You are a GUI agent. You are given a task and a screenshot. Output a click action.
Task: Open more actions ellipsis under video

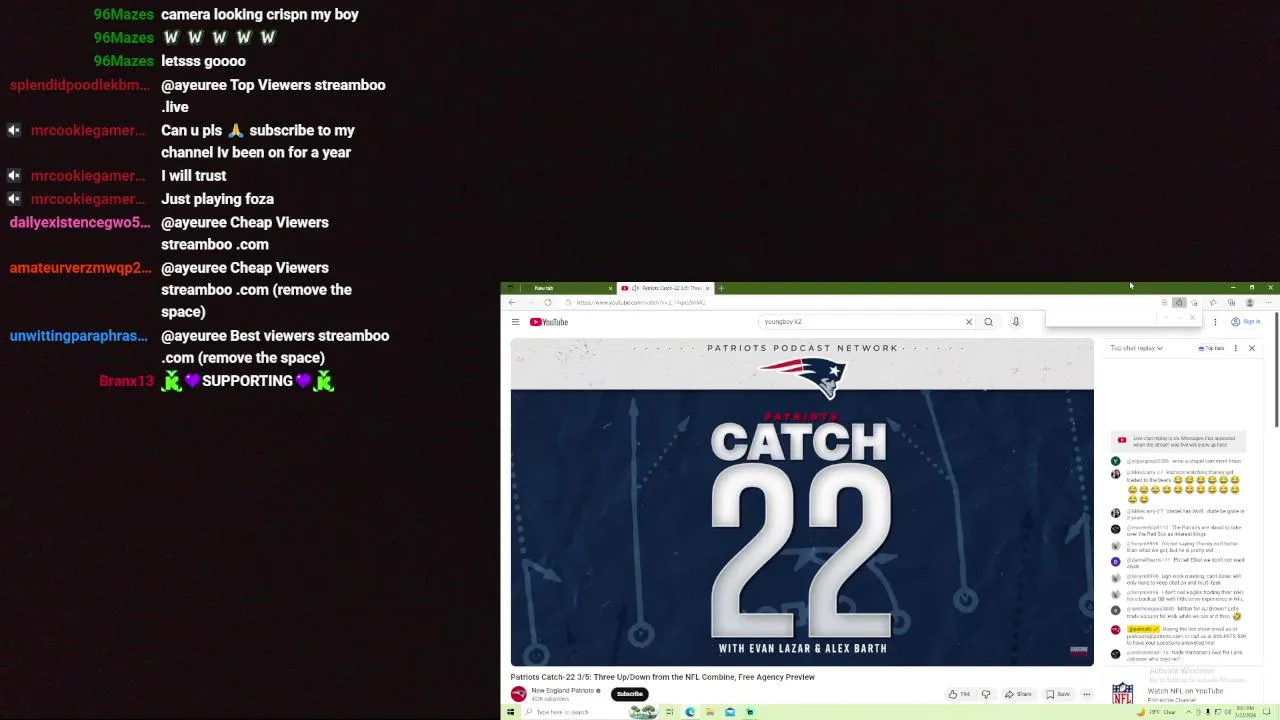(1087, 694)
